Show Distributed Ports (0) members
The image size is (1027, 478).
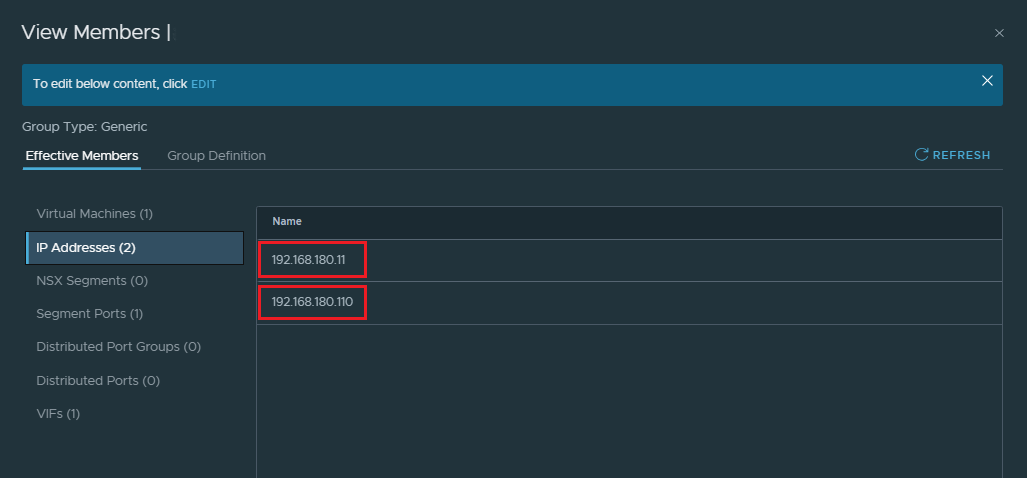98,381
